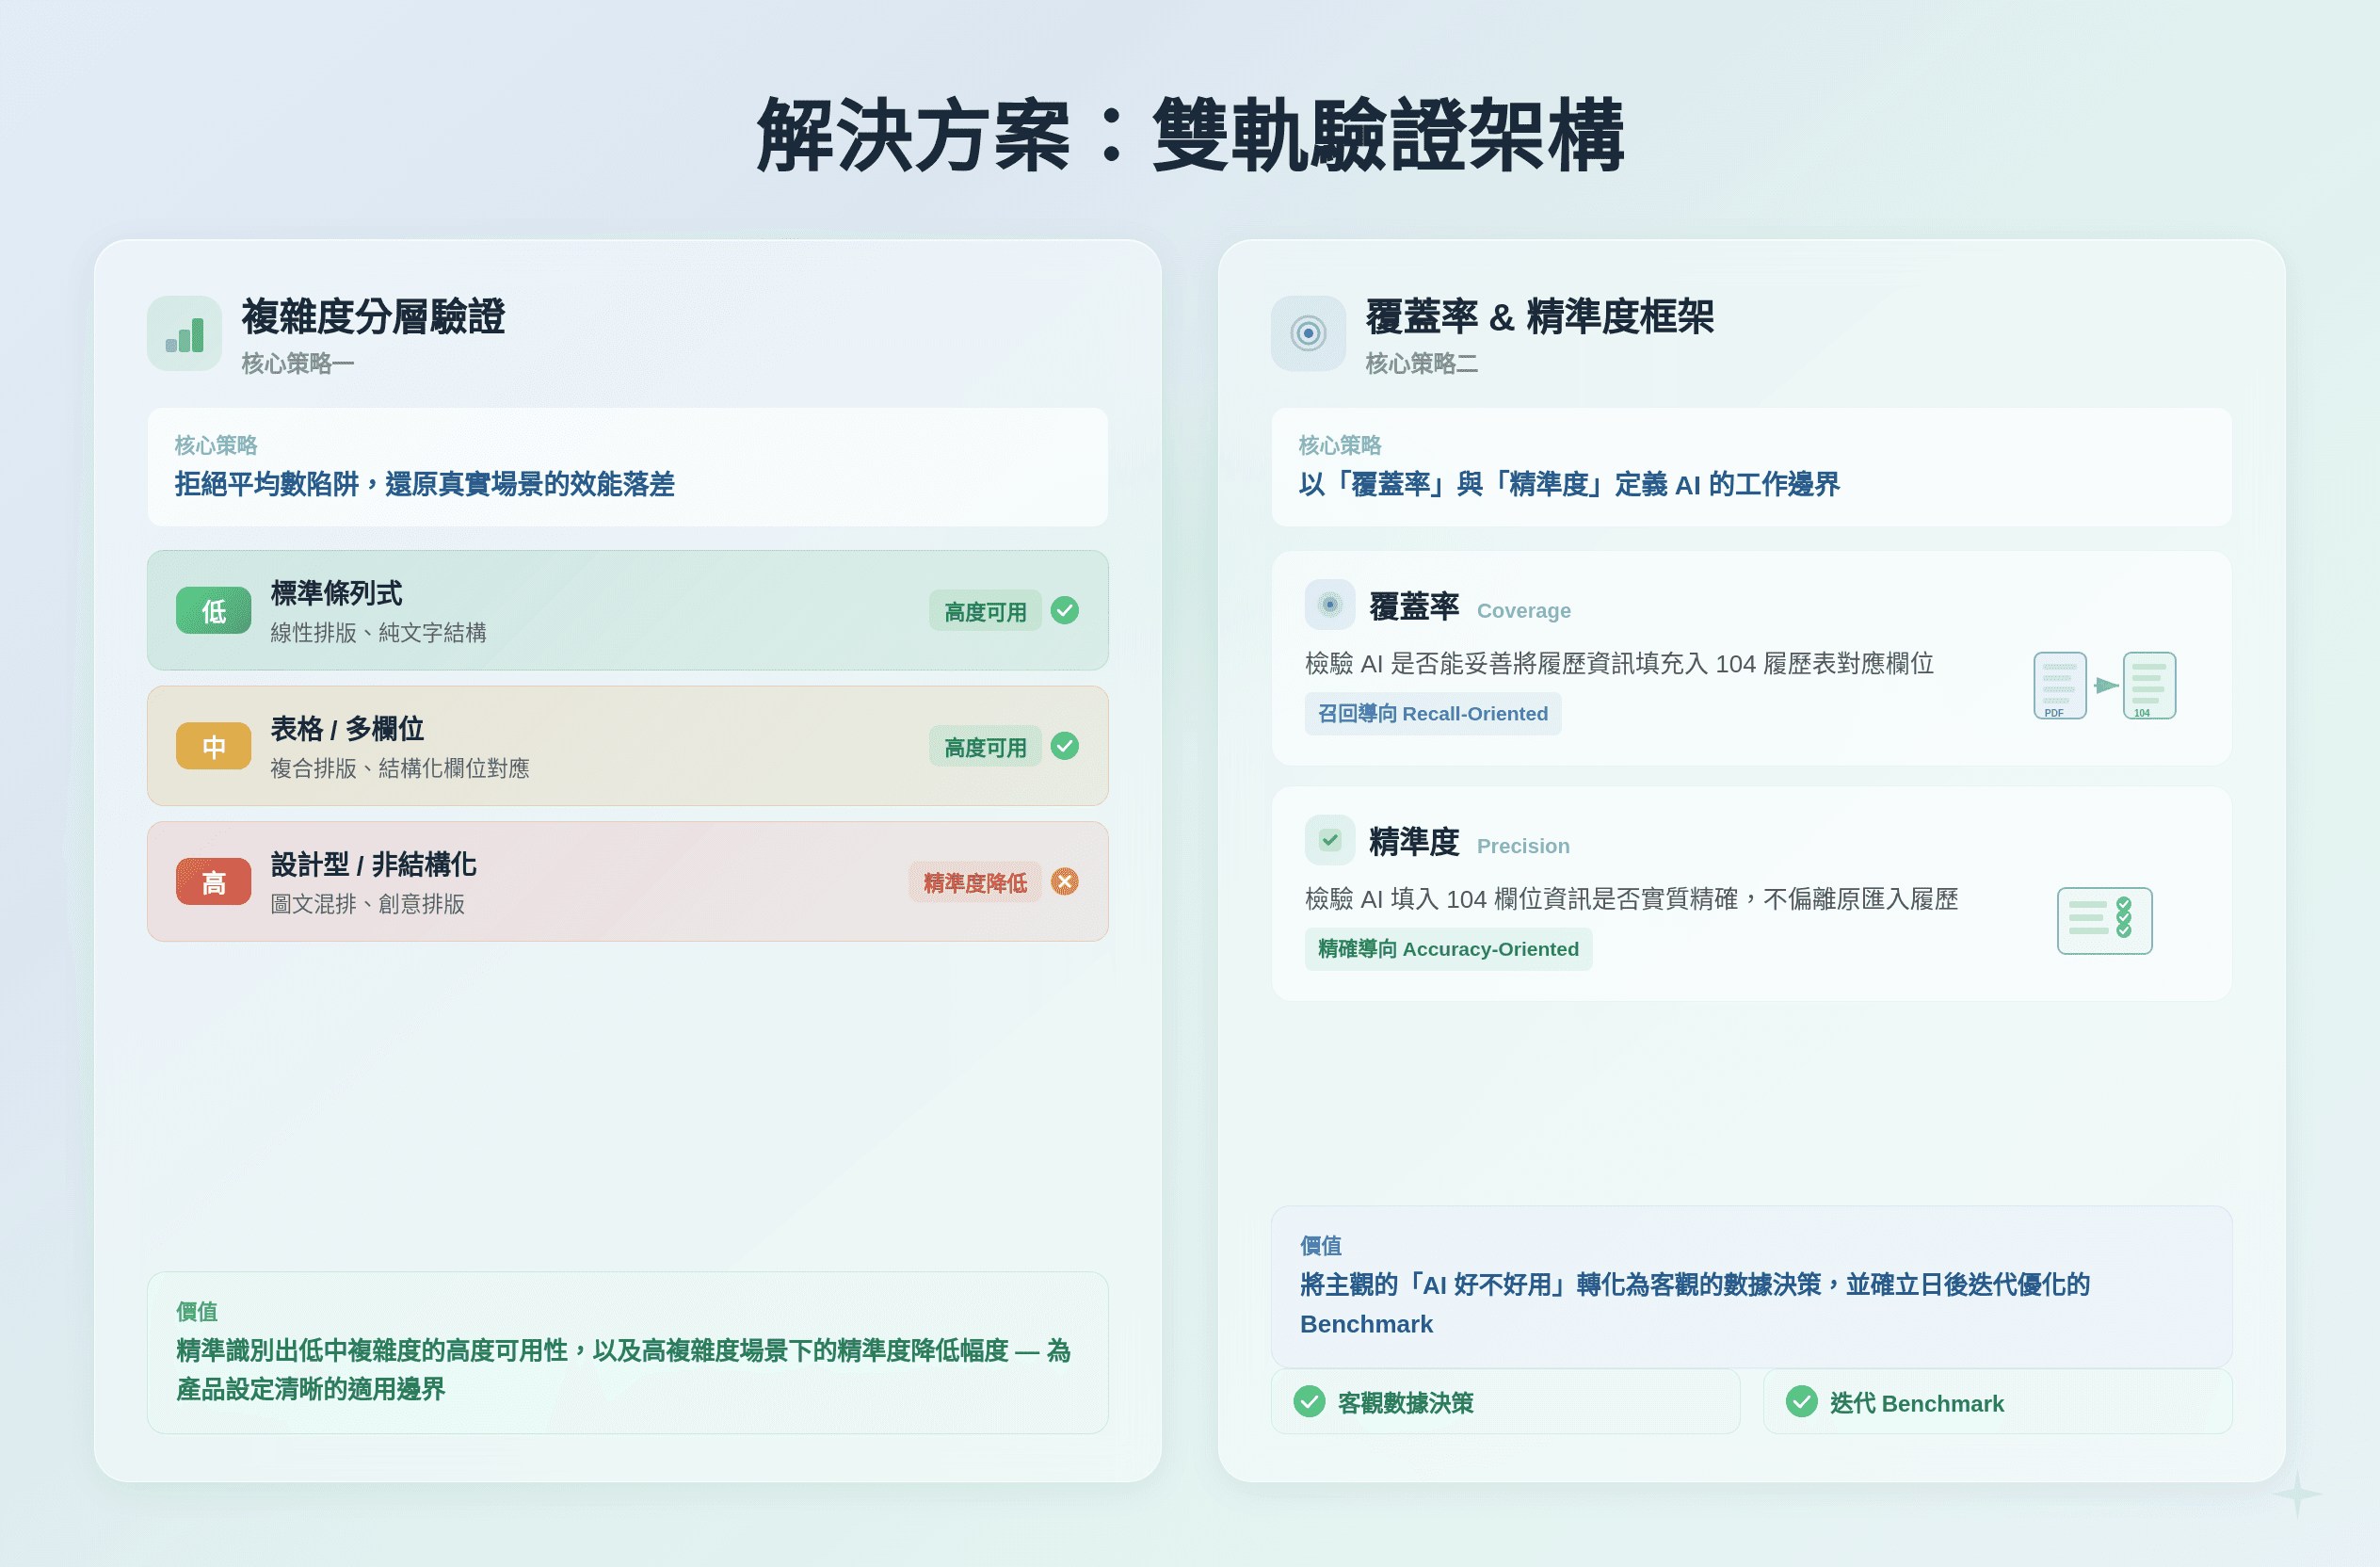The height and width of the screenshot is (1567, 2380).
Task: Click green check beside 標準條列式 高度可用
Action: (x=1064, y=611)
